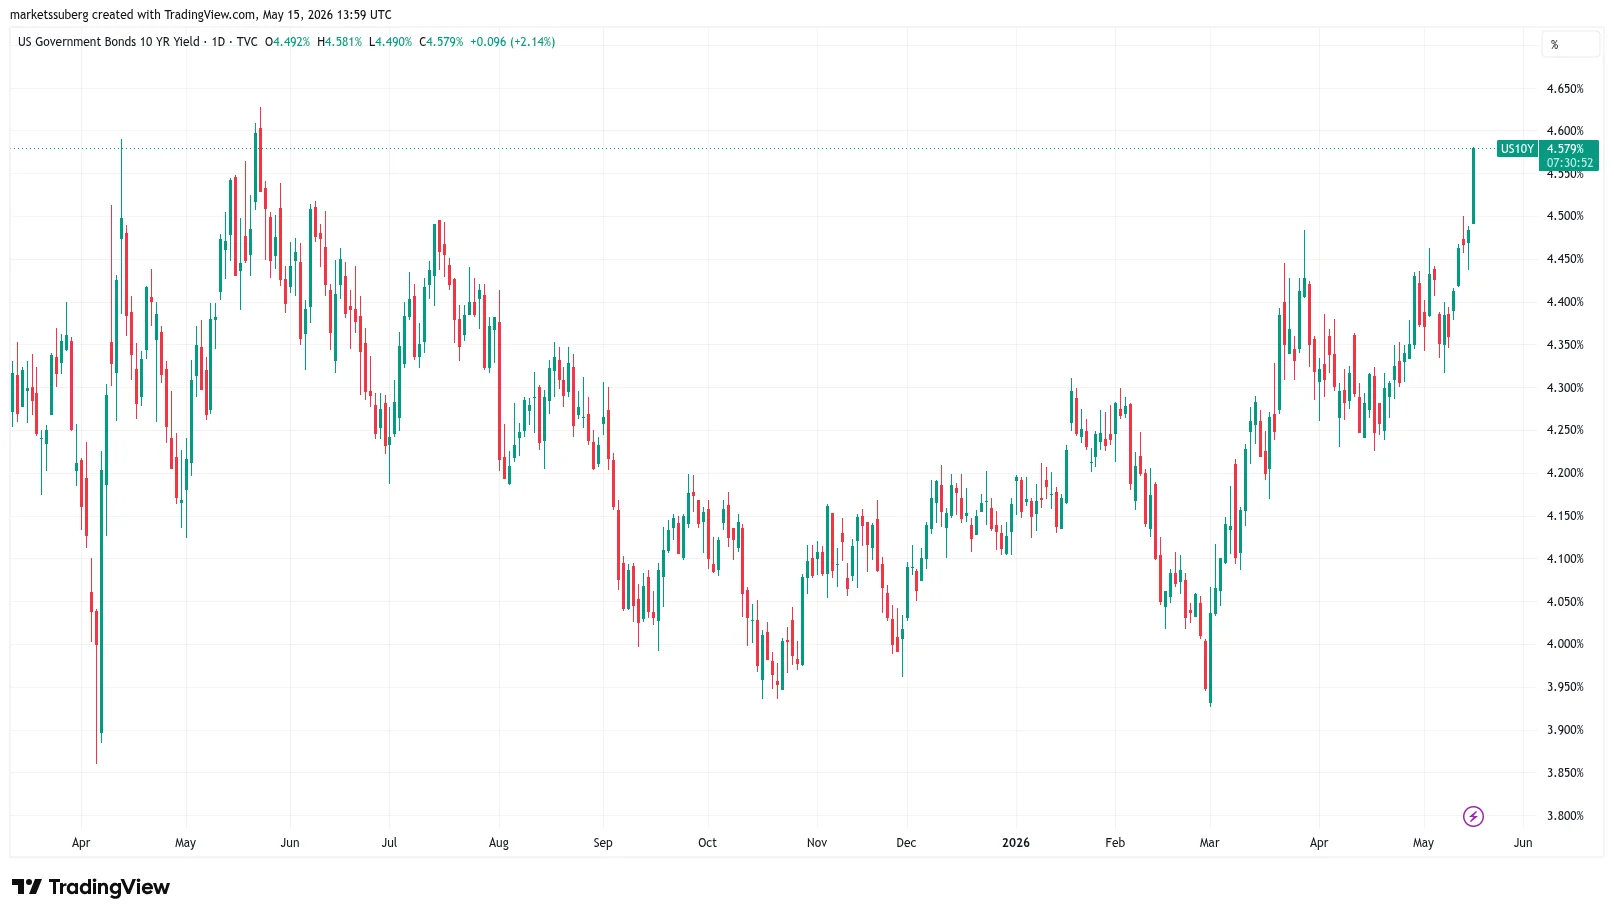Click the 4.200% level on the price axis
Image resolution: width=1614 pixels, height=917 pixels.
tap(1565, 473)
